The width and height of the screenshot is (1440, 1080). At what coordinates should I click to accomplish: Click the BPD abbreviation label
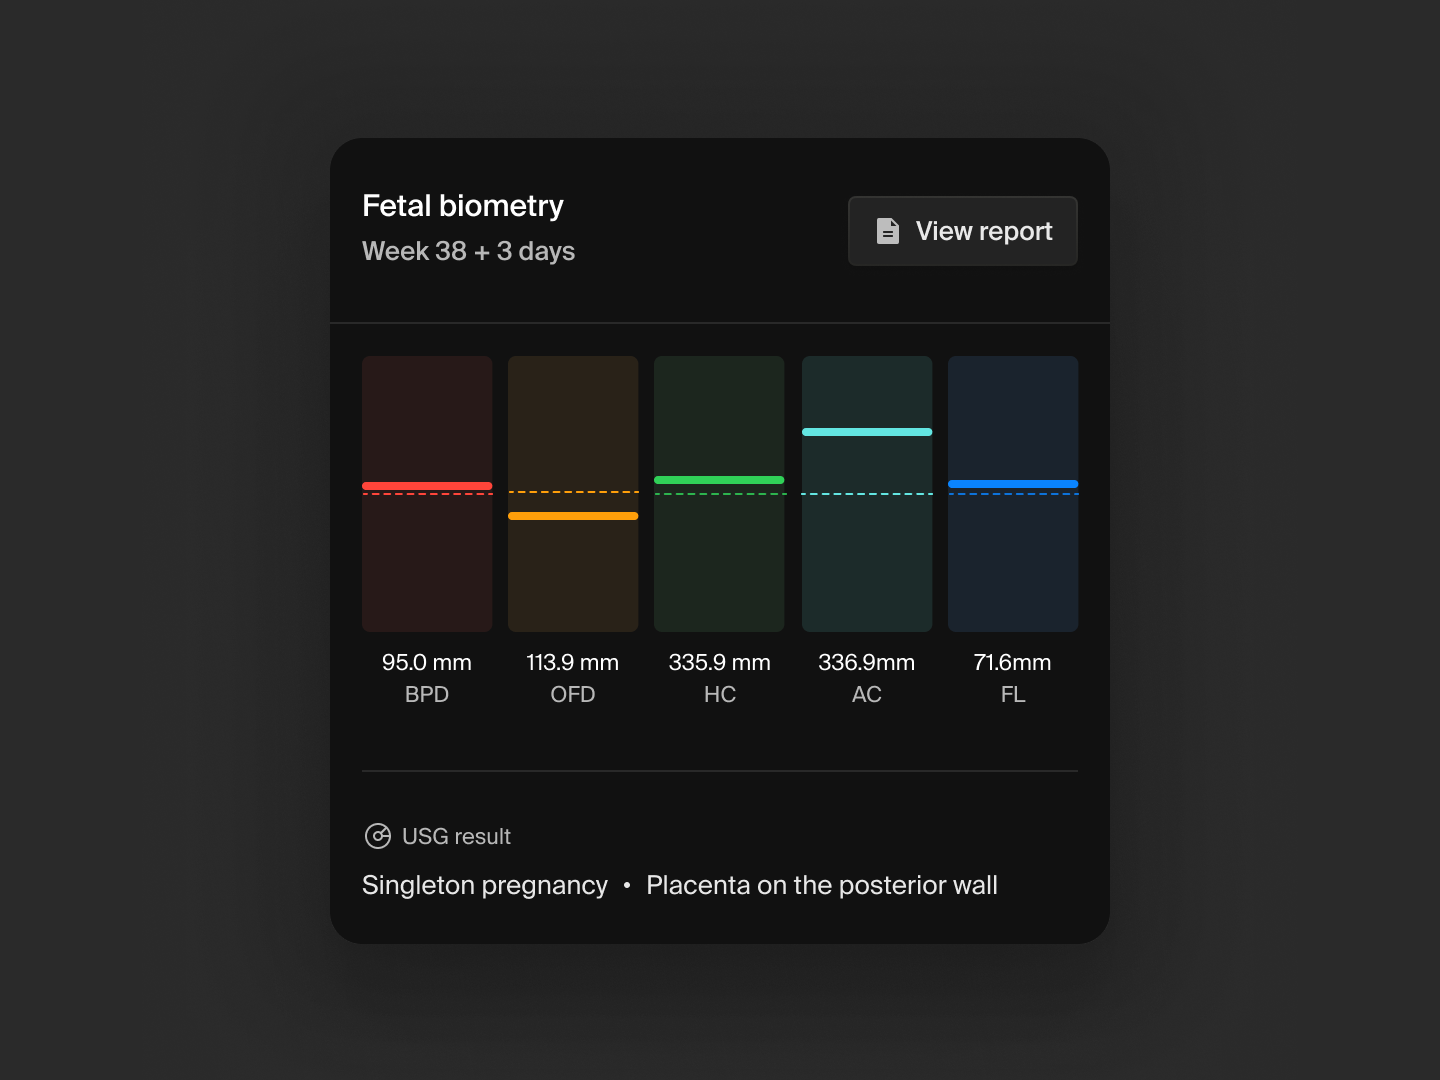(x=427, y=694)
